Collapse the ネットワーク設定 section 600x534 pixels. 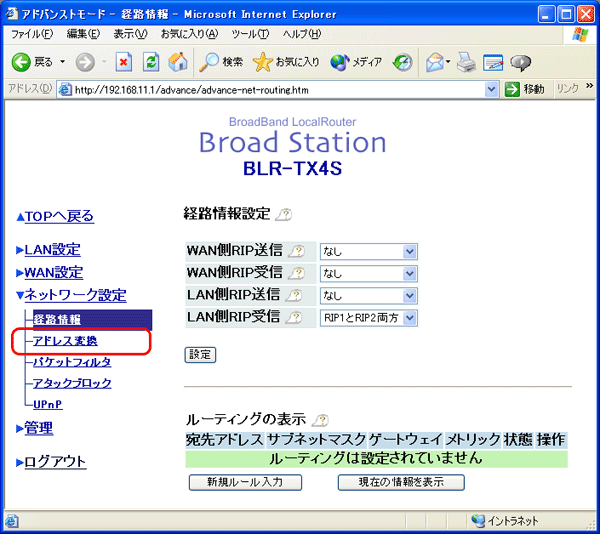pos(75,295)
